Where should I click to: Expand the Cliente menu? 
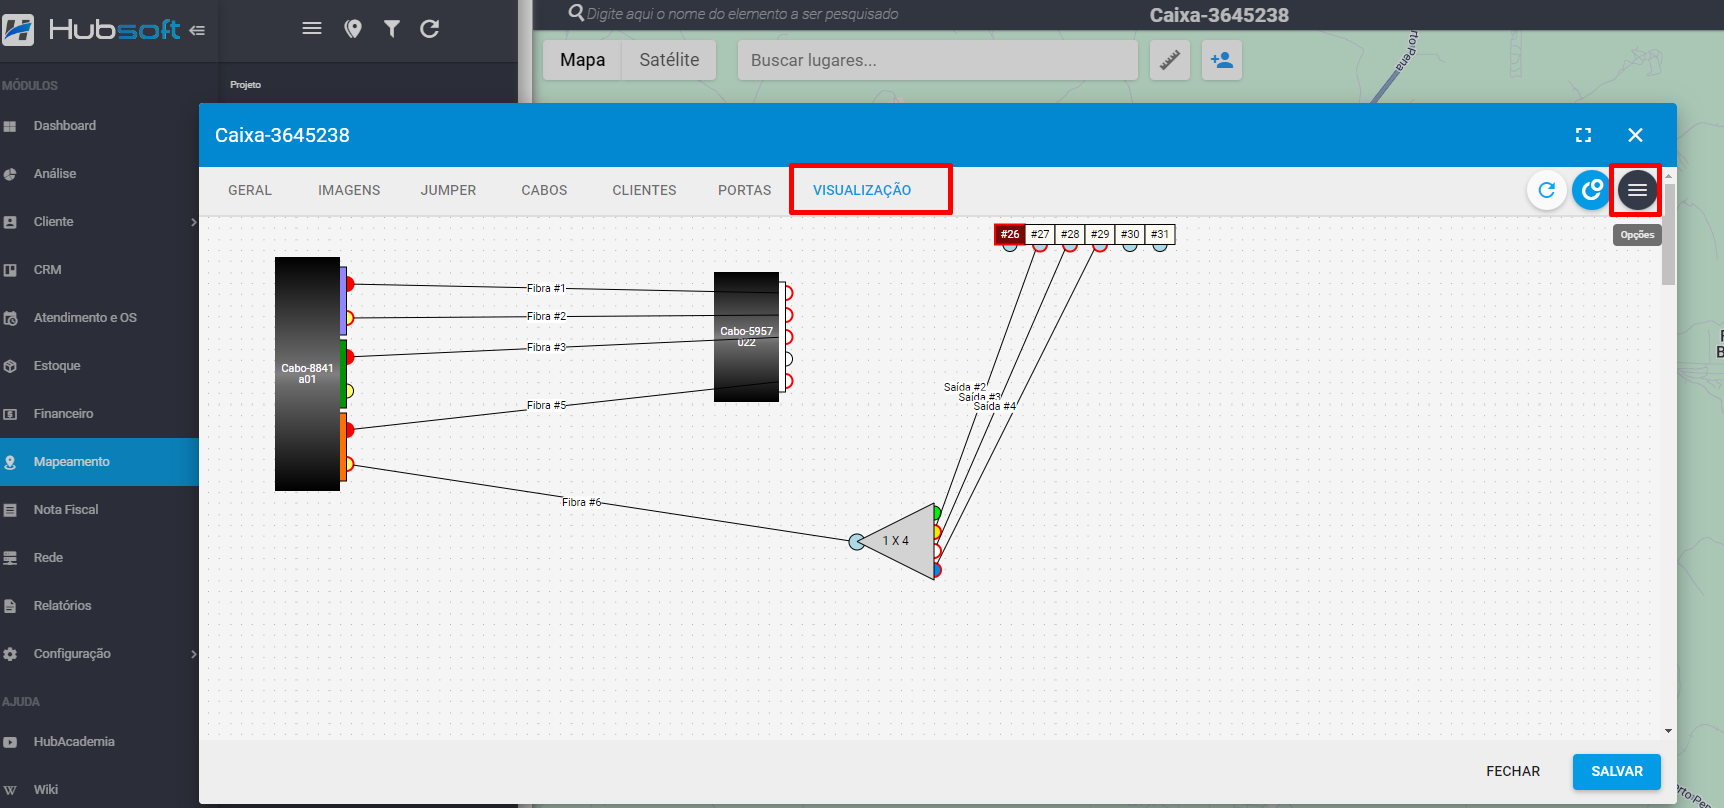pyautogui.click(x=99, y=222)
